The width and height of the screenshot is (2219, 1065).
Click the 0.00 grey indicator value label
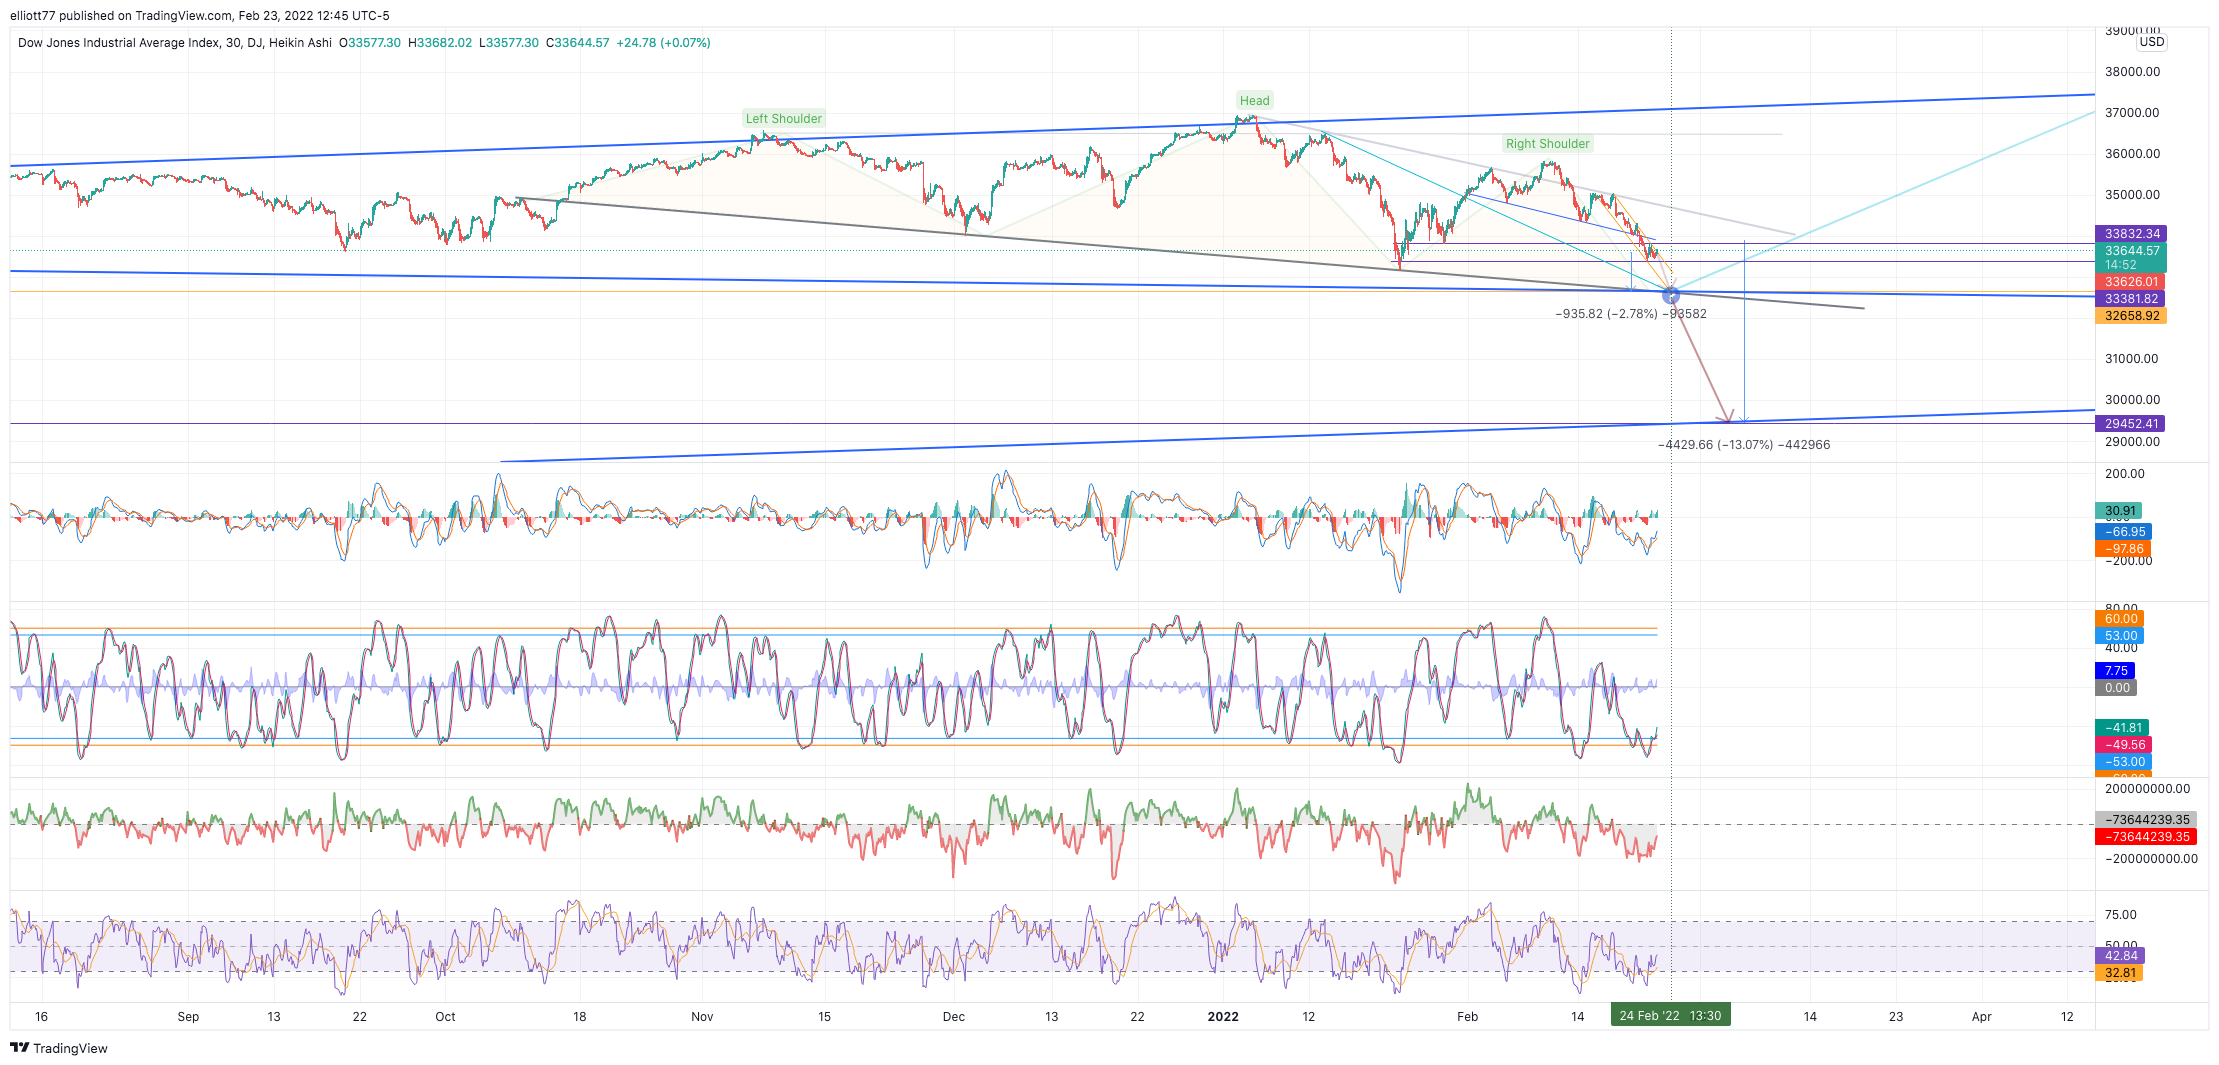[2116, 688]
